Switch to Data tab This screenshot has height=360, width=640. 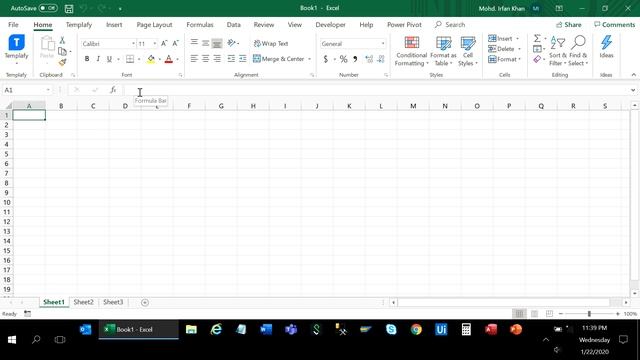(x=233, y=24)
